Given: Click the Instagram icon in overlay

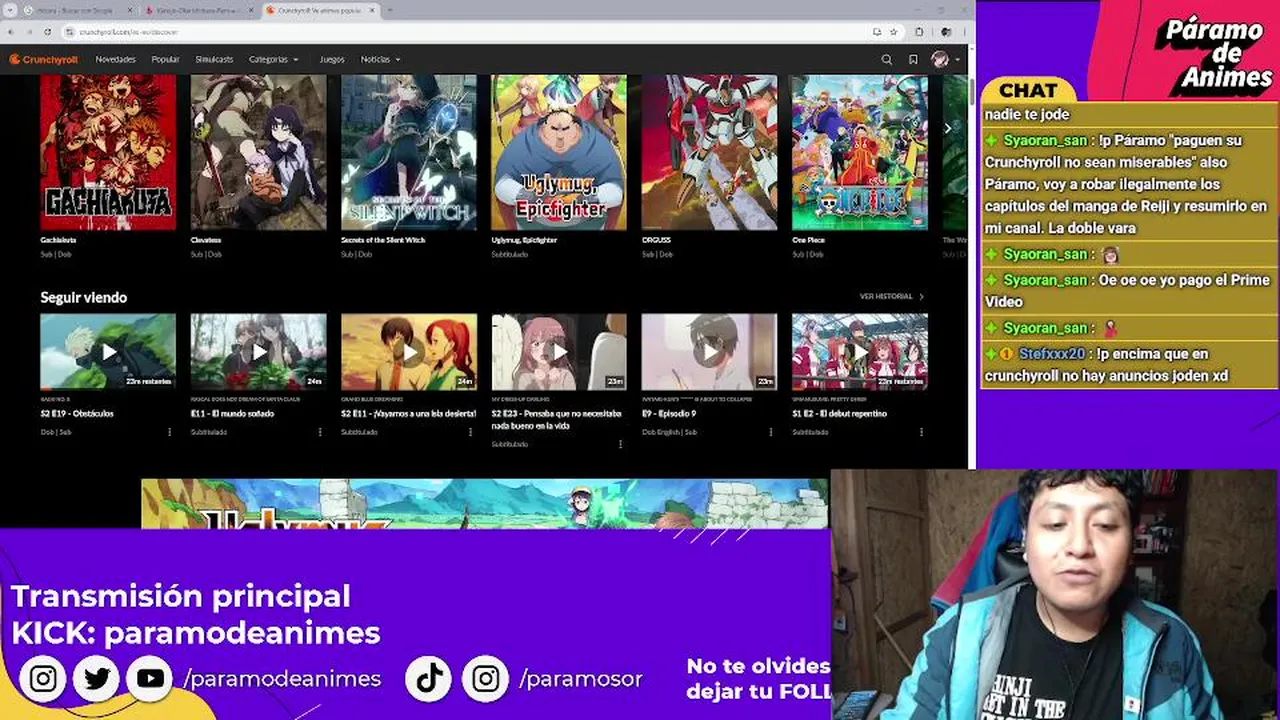Looking at the screenshot, I should [x=43, y=679].
